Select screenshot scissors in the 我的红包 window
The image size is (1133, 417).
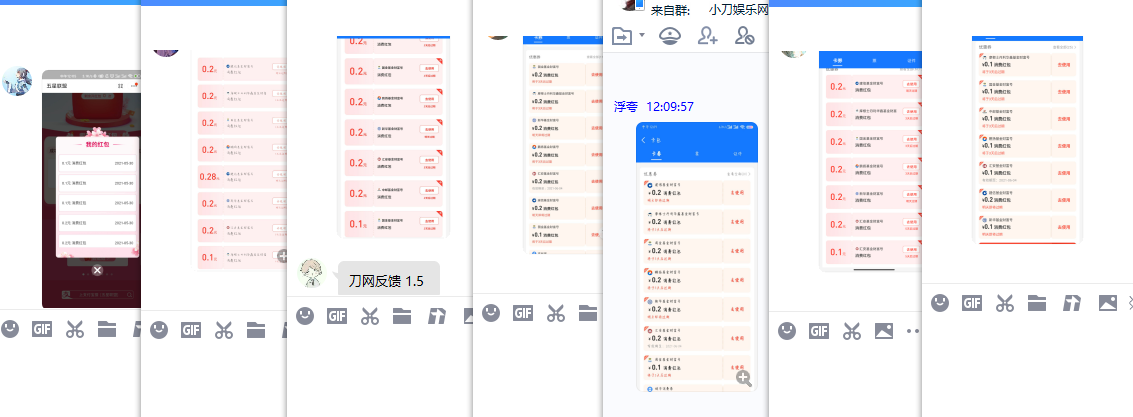tap(74, 330)
